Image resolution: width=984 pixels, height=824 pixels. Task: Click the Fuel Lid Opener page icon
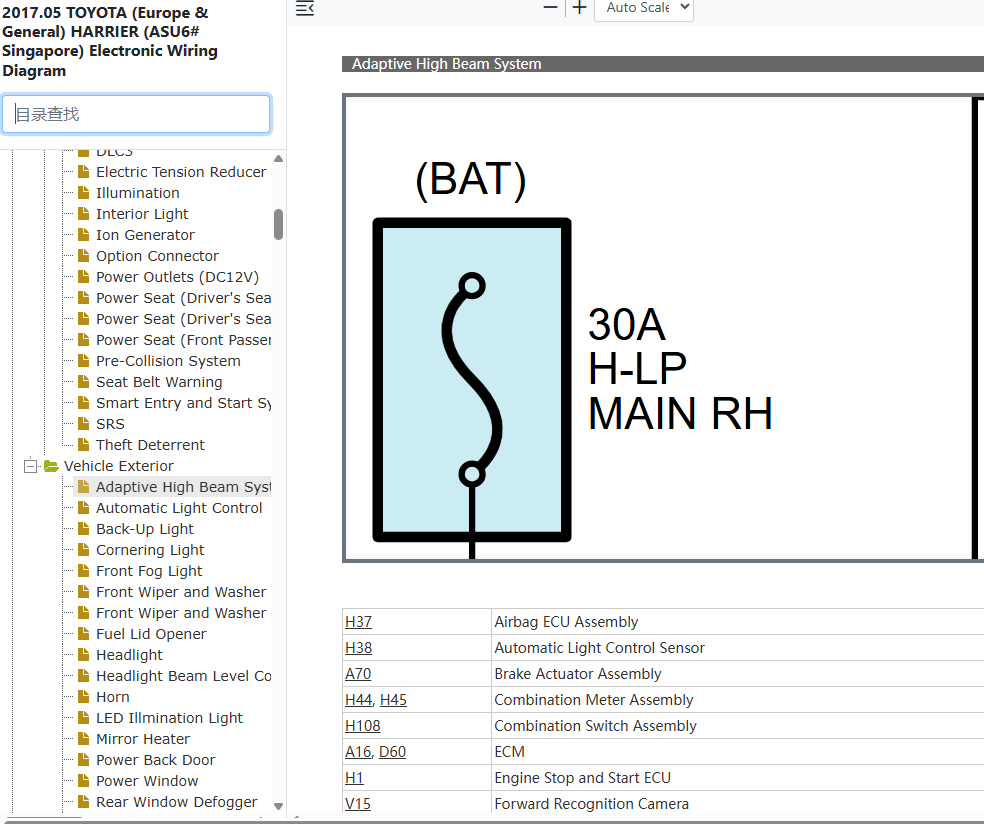click(83, 634)
